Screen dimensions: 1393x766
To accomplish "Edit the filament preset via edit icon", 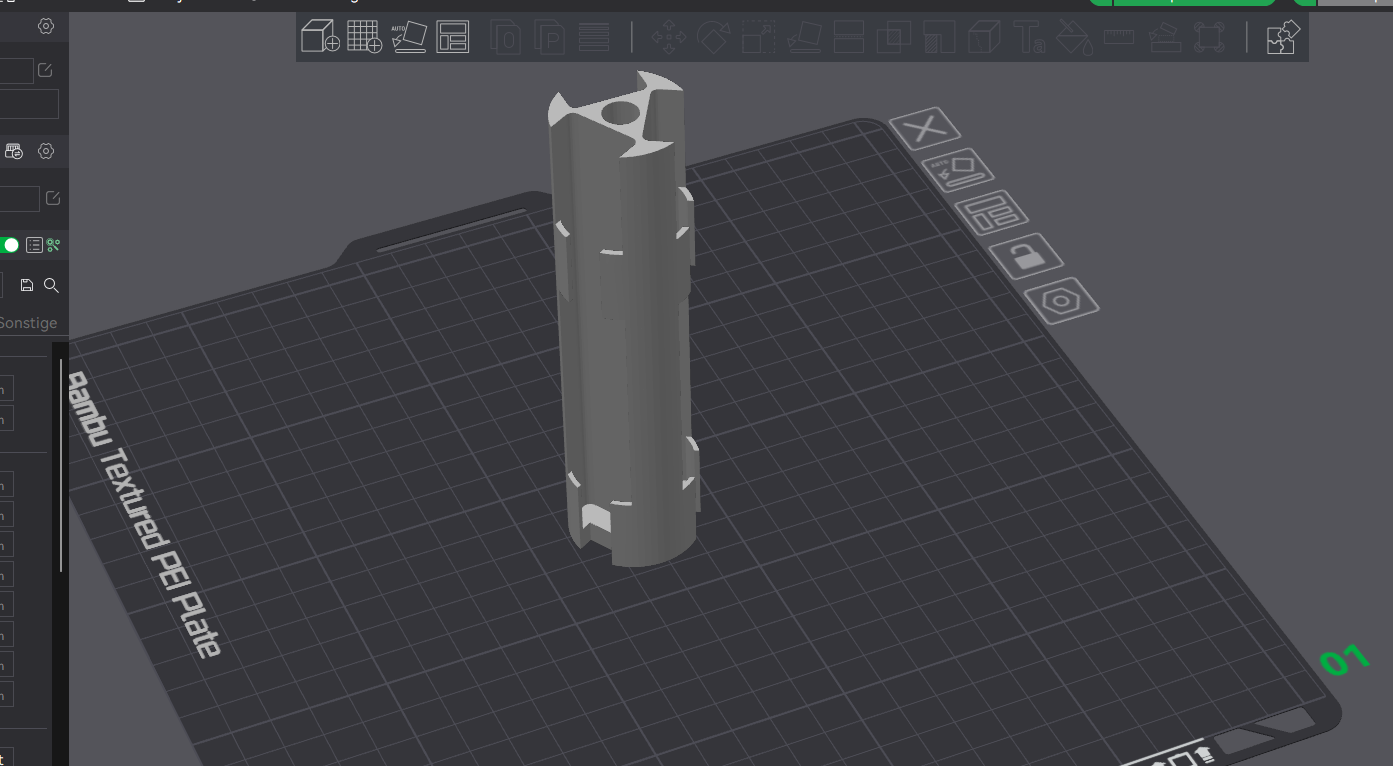I will coord(51,198).
